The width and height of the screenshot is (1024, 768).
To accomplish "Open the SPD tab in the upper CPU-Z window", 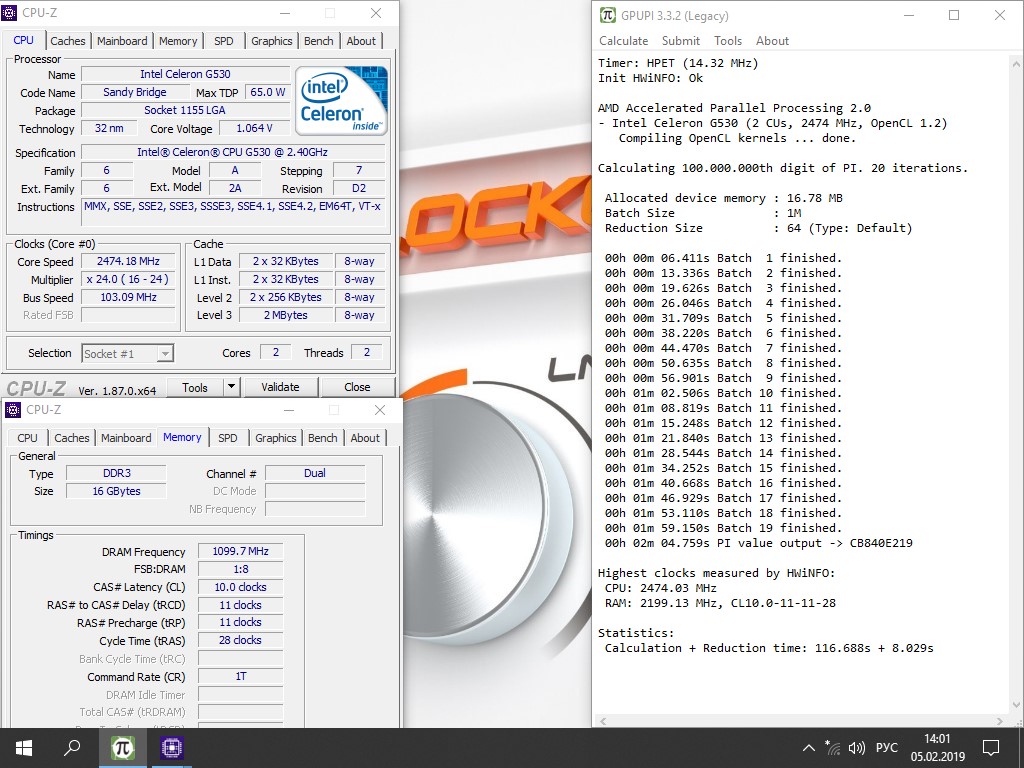I will [x=223, y=41].
